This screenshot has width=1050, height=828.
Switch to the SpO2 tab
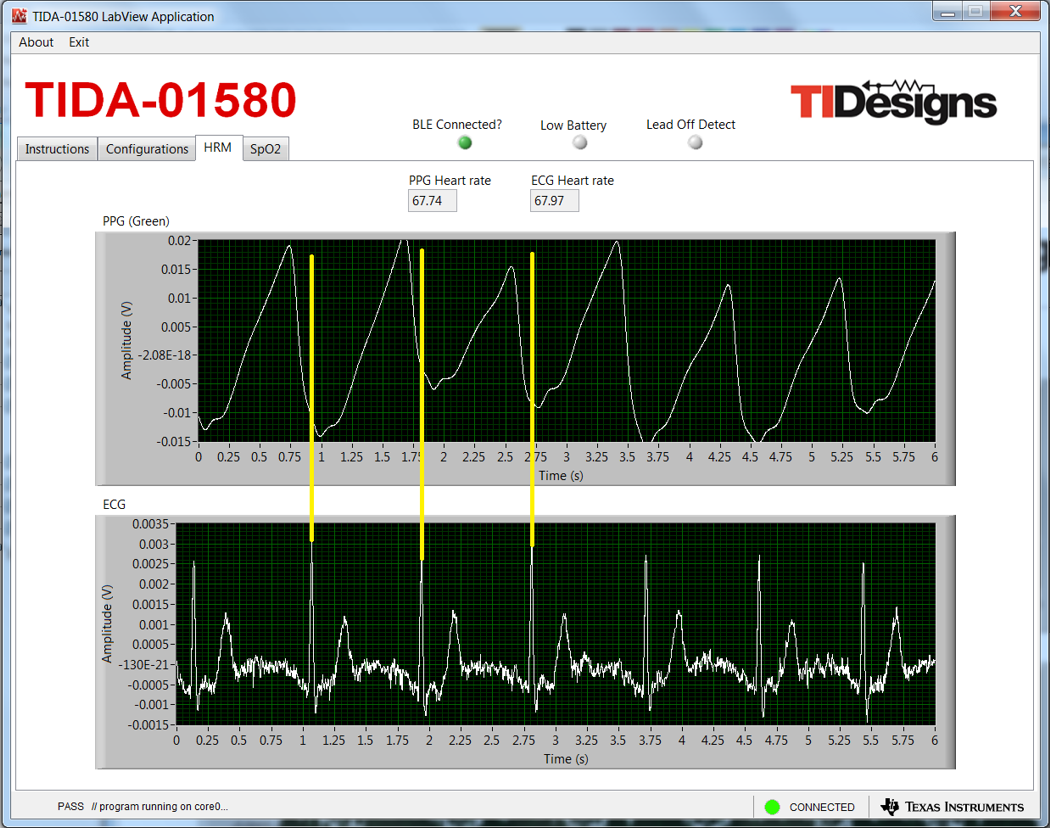265,149
